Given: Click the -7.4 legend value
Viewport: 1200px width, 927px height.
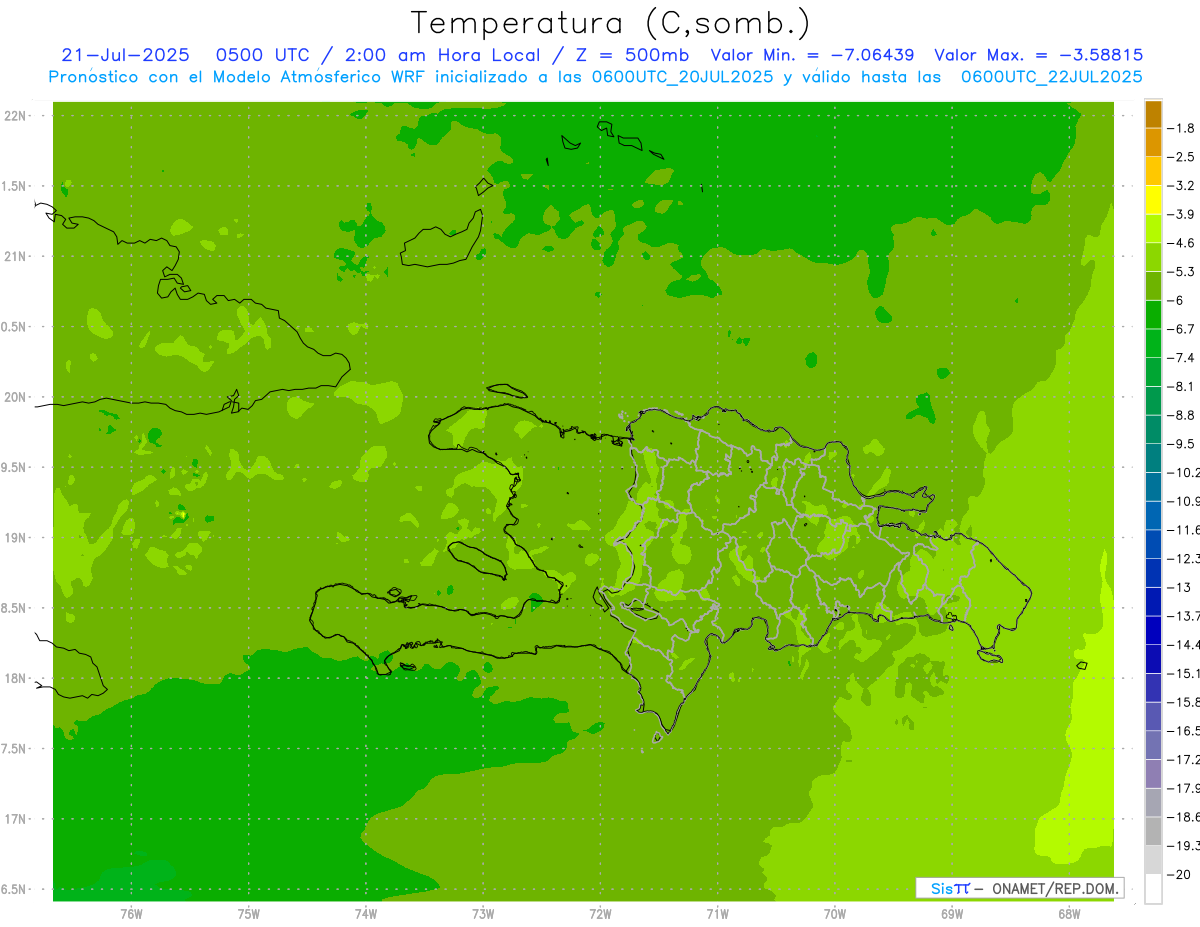Looking at the screenshot, I should (x=1180, y=358).
